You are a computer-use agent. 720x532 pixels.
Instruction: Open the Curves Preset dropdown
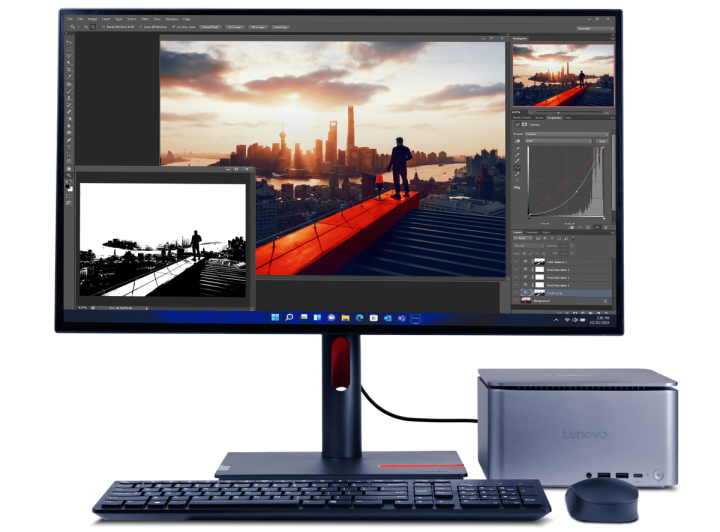point(570,132)
